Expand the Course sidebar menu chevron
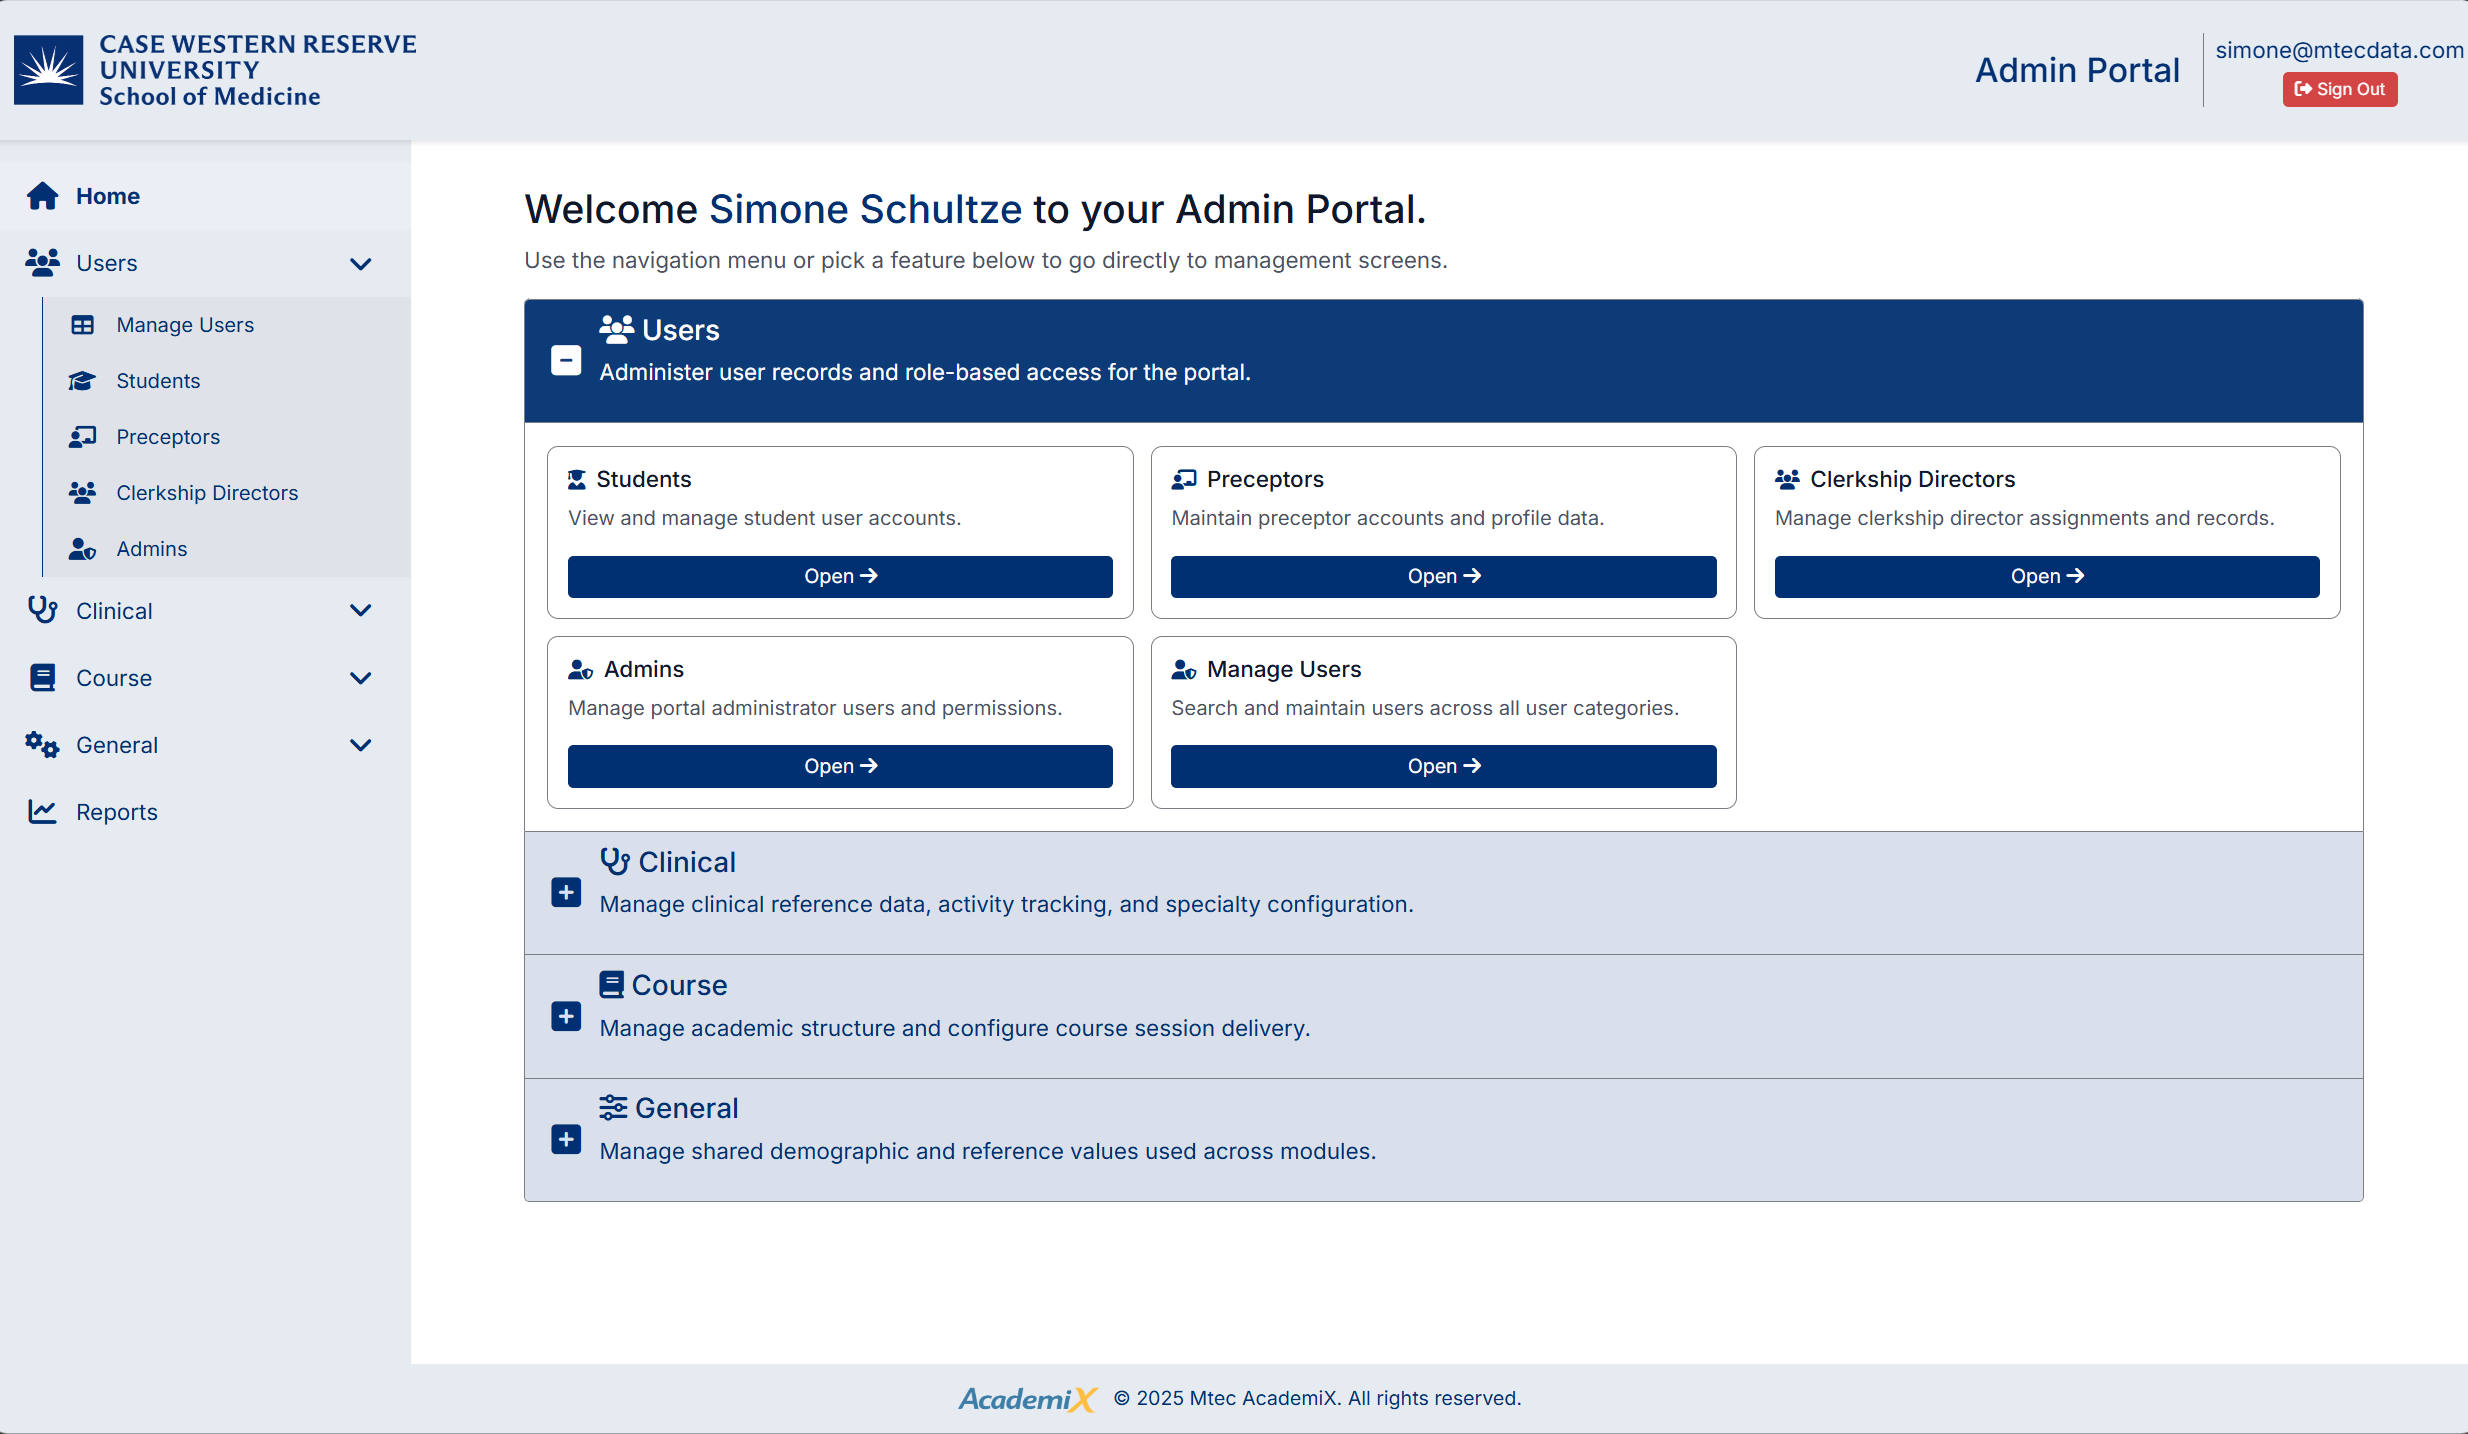The width and height of the screenshot is (2468, 1434). coord(361,678)
